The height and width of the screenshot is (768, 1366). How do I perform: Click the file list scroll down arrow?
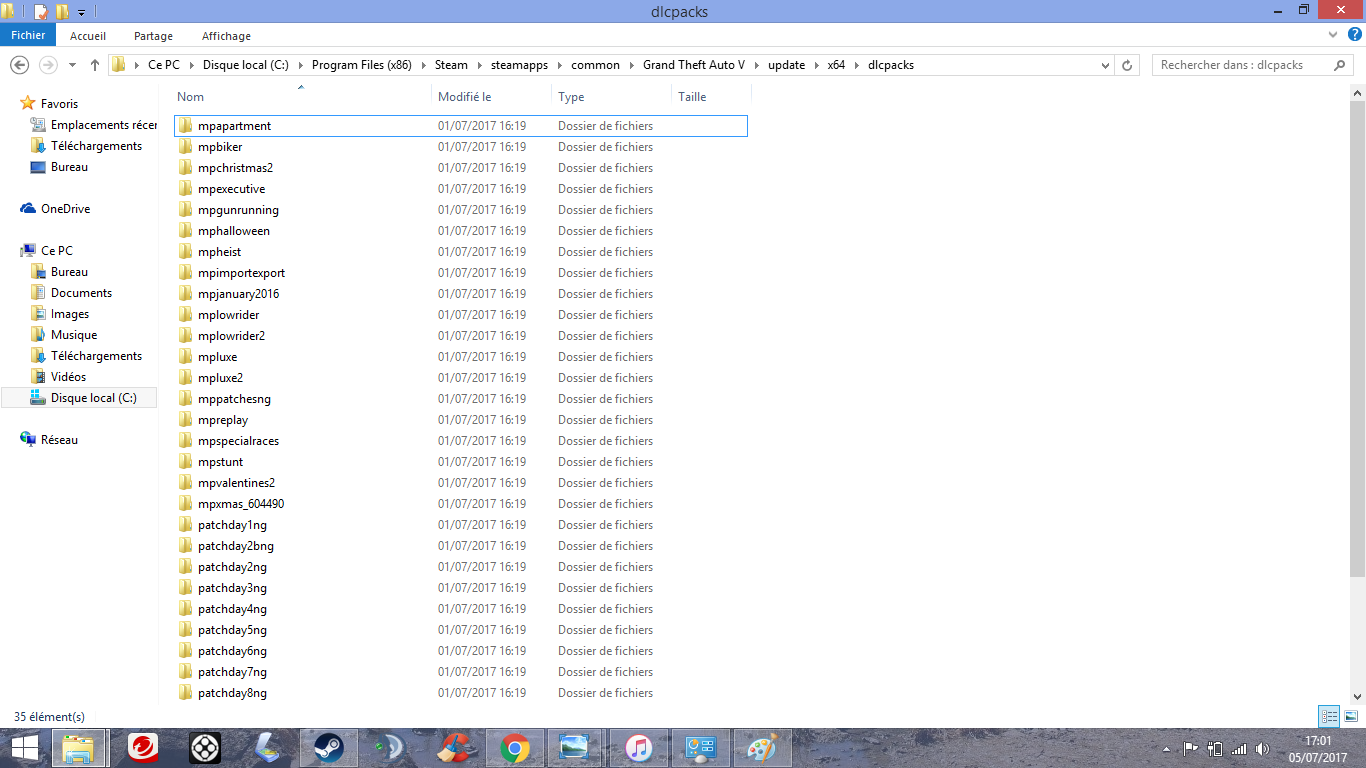tap(1358, 697)
